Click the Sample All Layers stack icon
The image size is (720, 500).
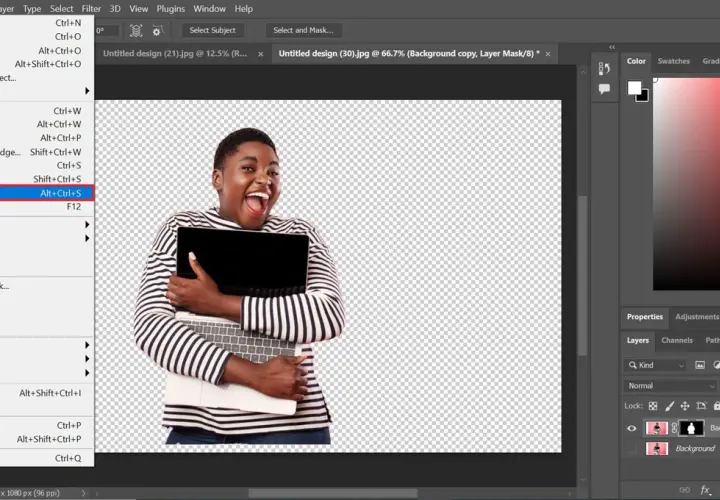coord(136,30)
